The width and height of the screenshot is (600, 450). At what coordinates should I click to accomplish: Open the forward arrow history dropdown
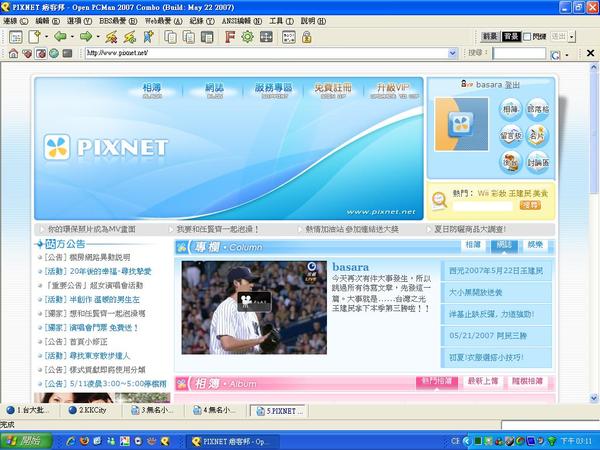[98, 37]
